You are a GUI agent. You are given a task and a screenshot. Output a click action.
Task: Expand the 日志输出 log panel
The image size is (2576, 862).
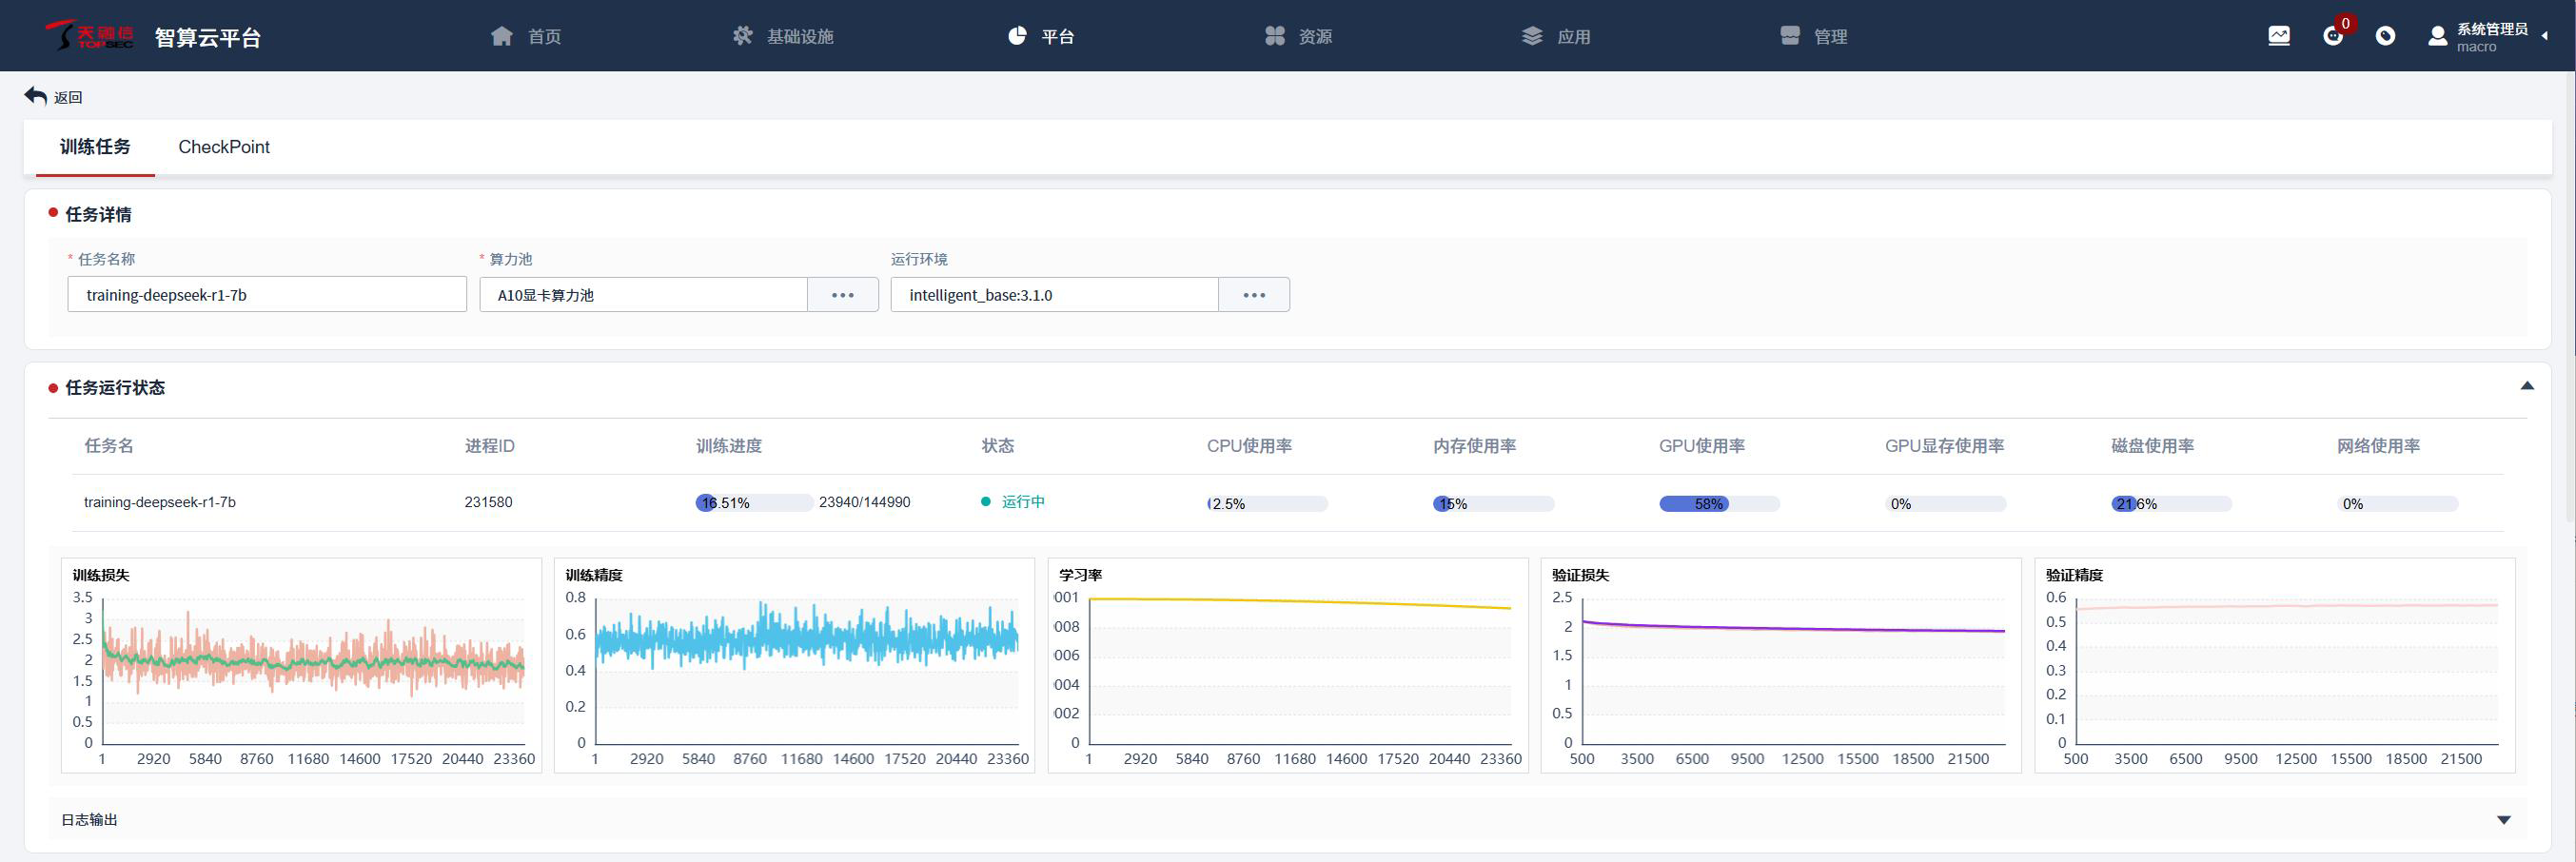[2503, 820]
